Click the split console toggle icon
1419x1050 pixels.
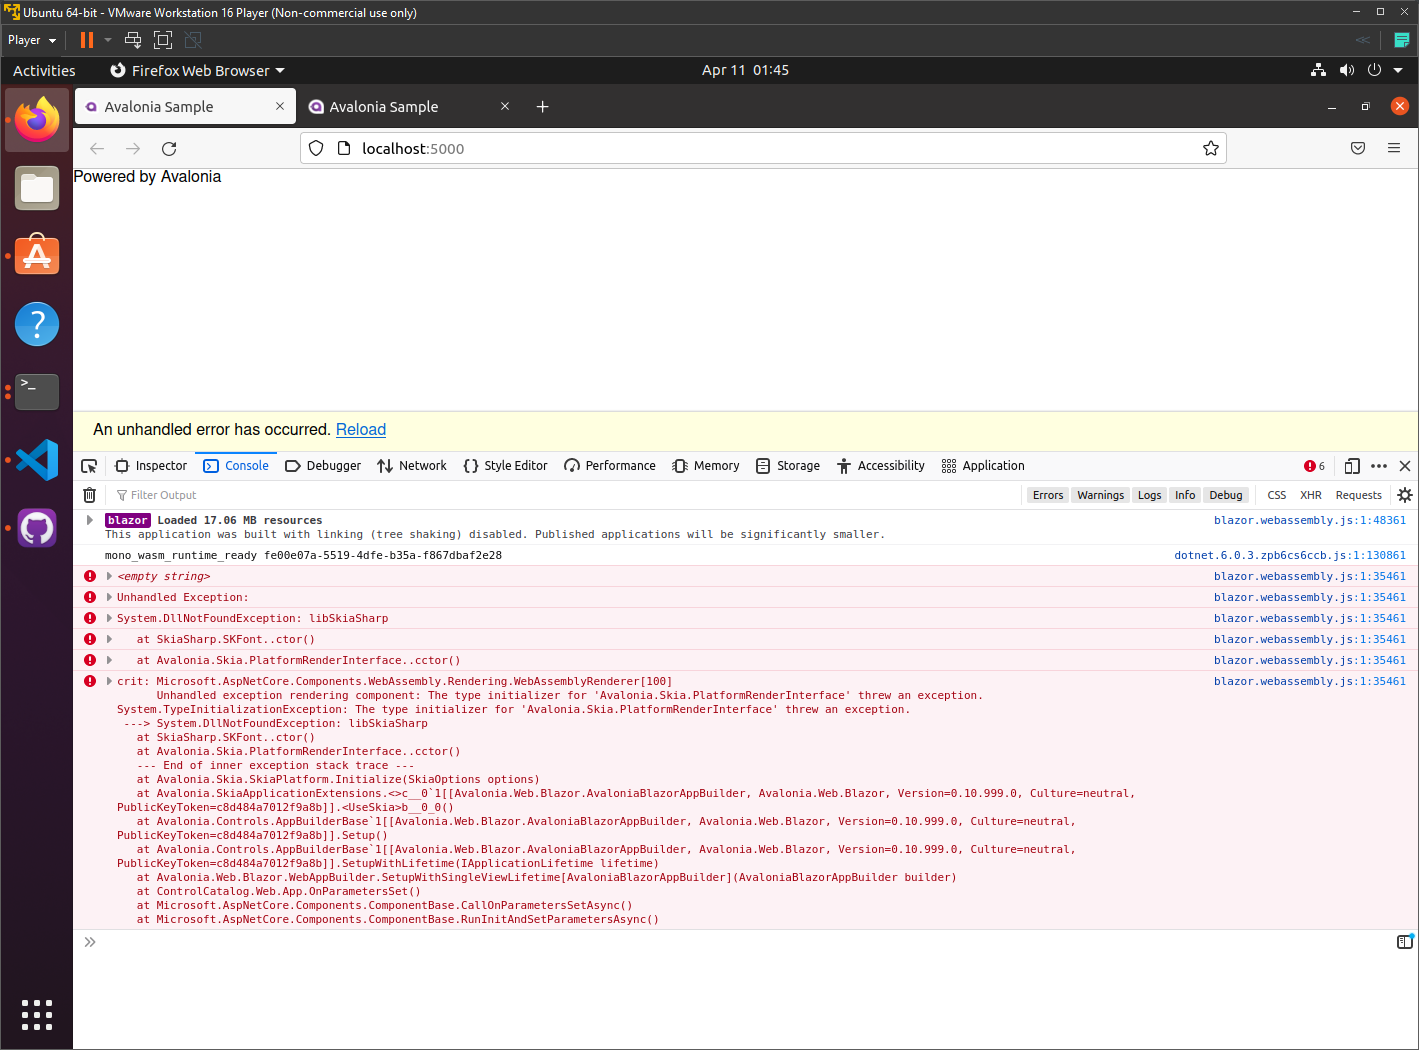1405,941
